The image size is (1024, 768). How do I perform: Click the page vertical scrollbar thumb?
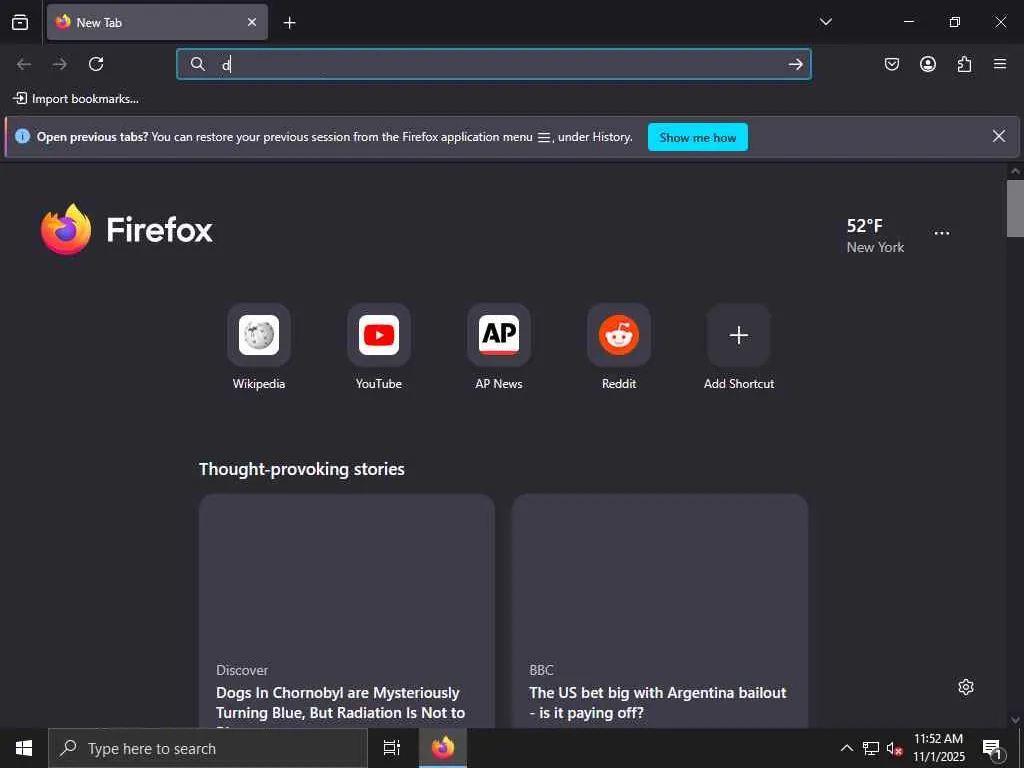(x=1015, y=209)
